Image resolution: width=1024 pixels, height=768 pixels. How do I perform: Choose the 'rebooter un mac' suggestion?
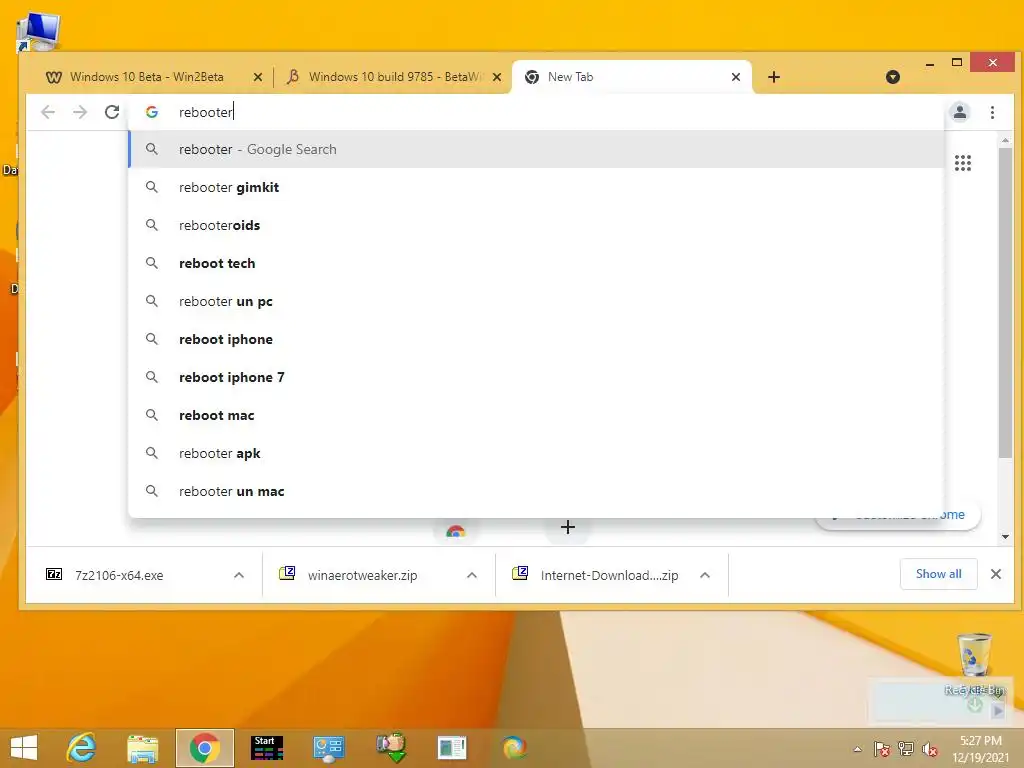[x=536, y=491]
